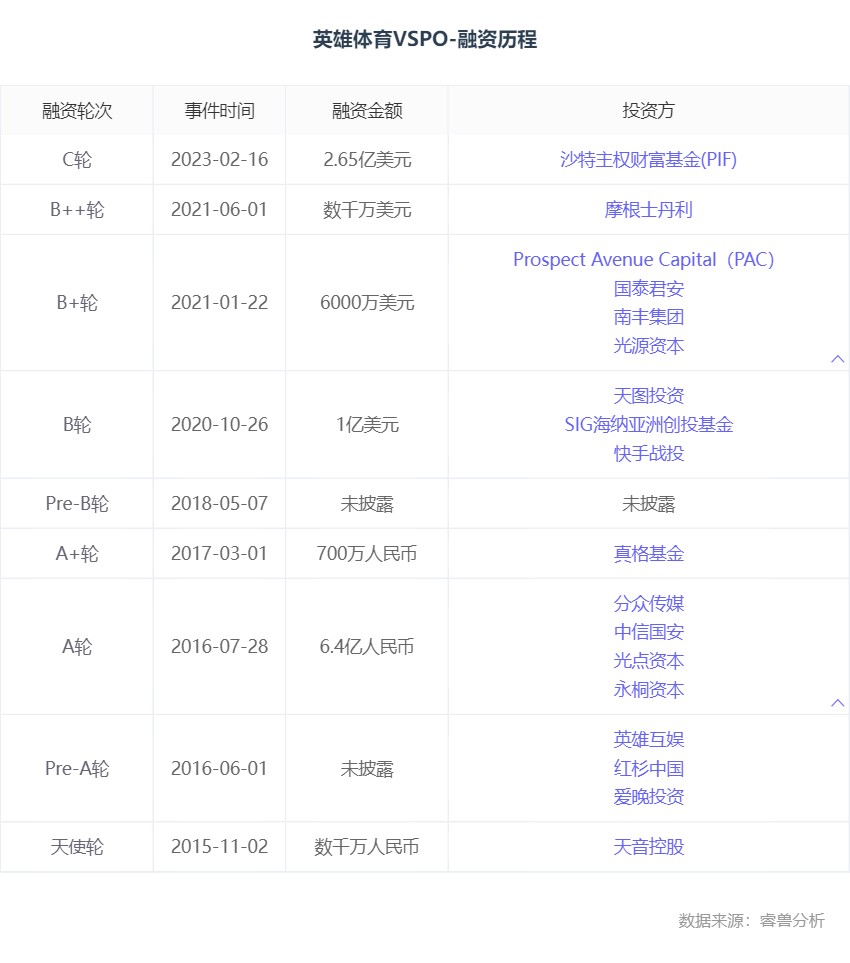Click the date 2023-02-16
The height and width of the screenshot is (963, 850).
219,160
